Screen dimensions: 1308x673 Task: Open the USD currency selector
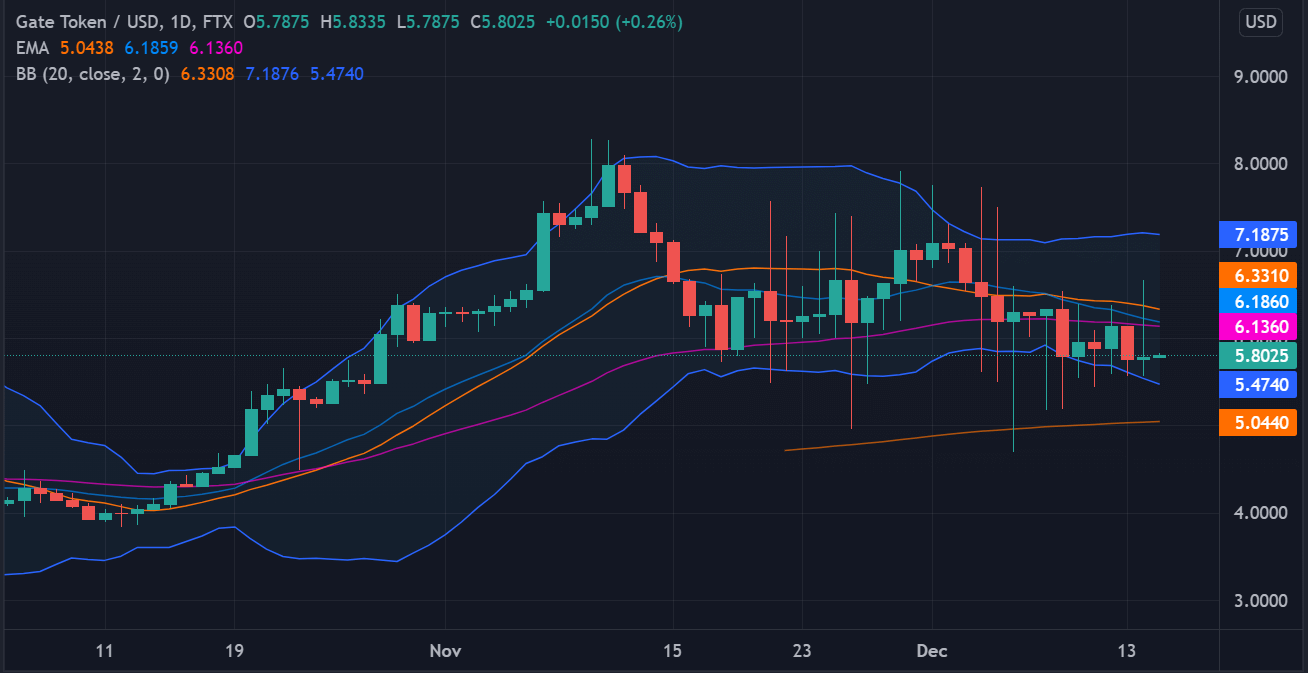[1262, 21]
